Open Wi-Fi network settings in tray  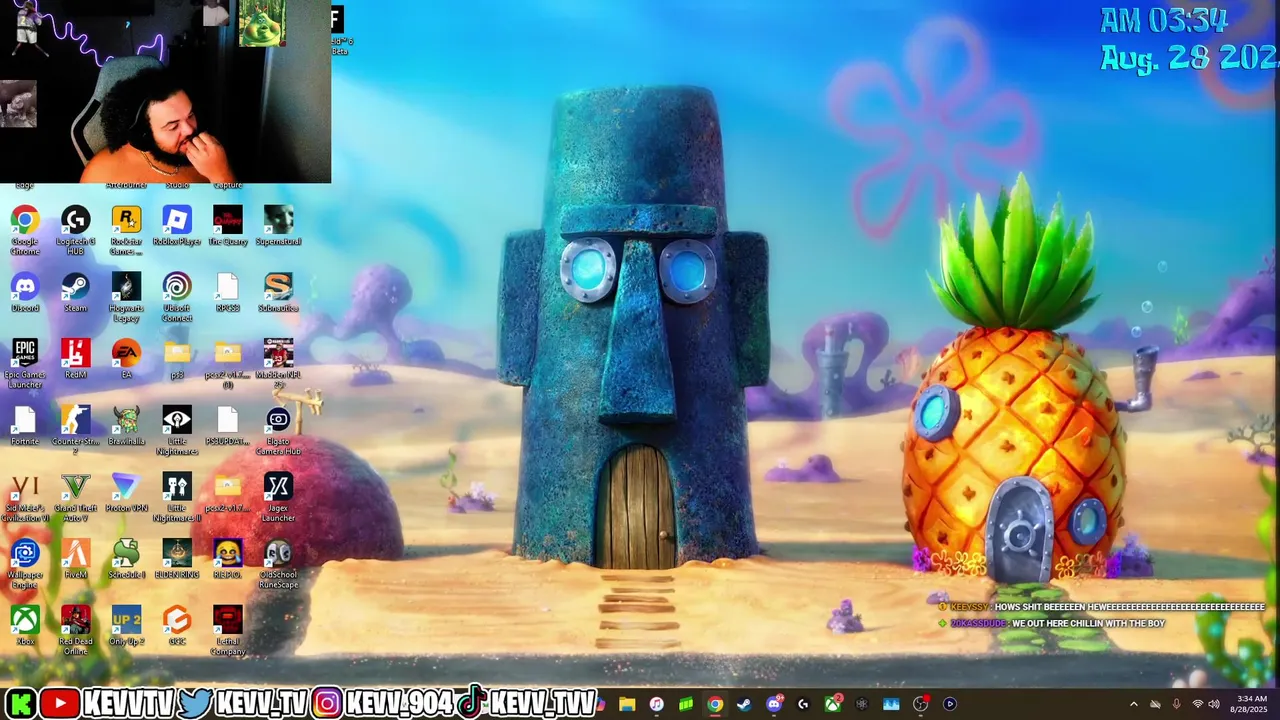click(1197, 704)
